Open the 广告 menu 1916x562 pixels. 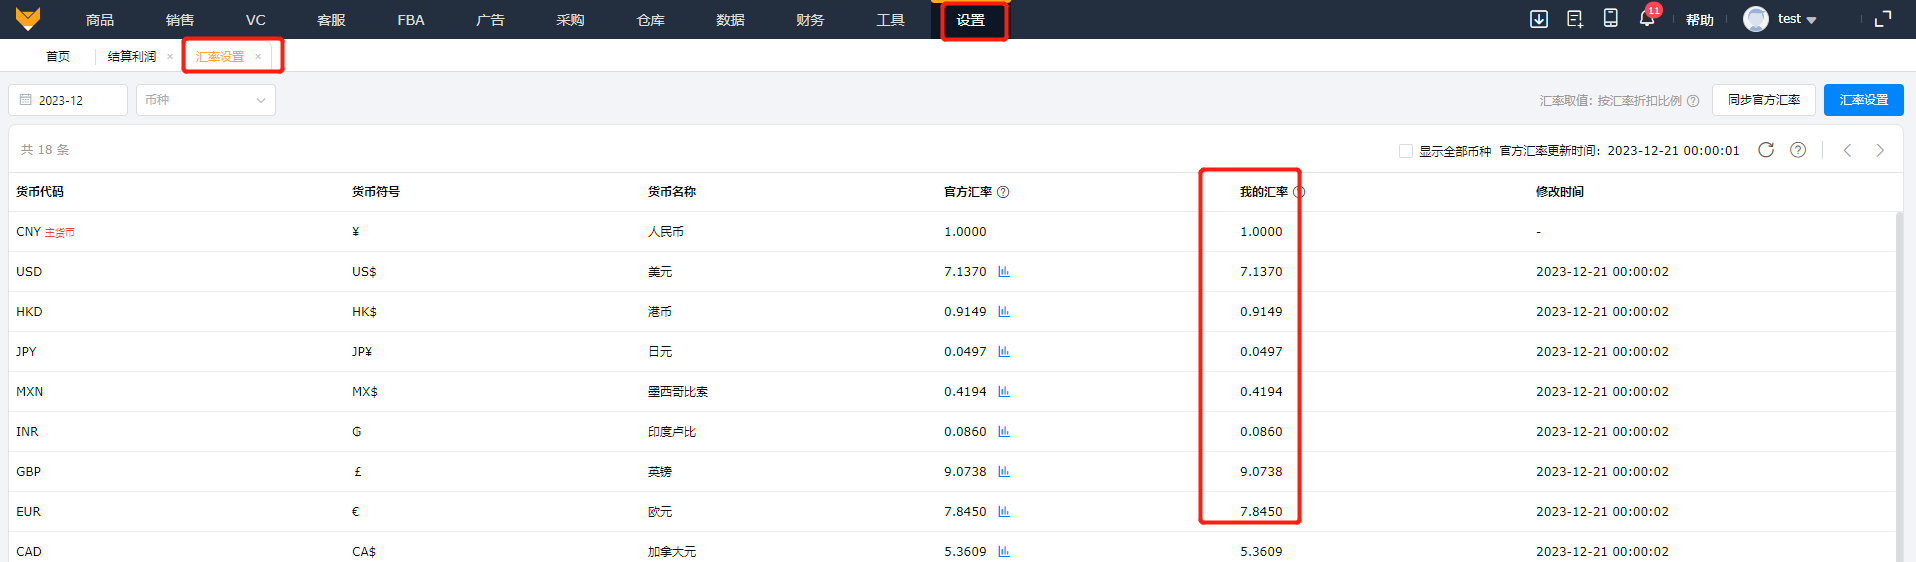(x=490, y=20)
